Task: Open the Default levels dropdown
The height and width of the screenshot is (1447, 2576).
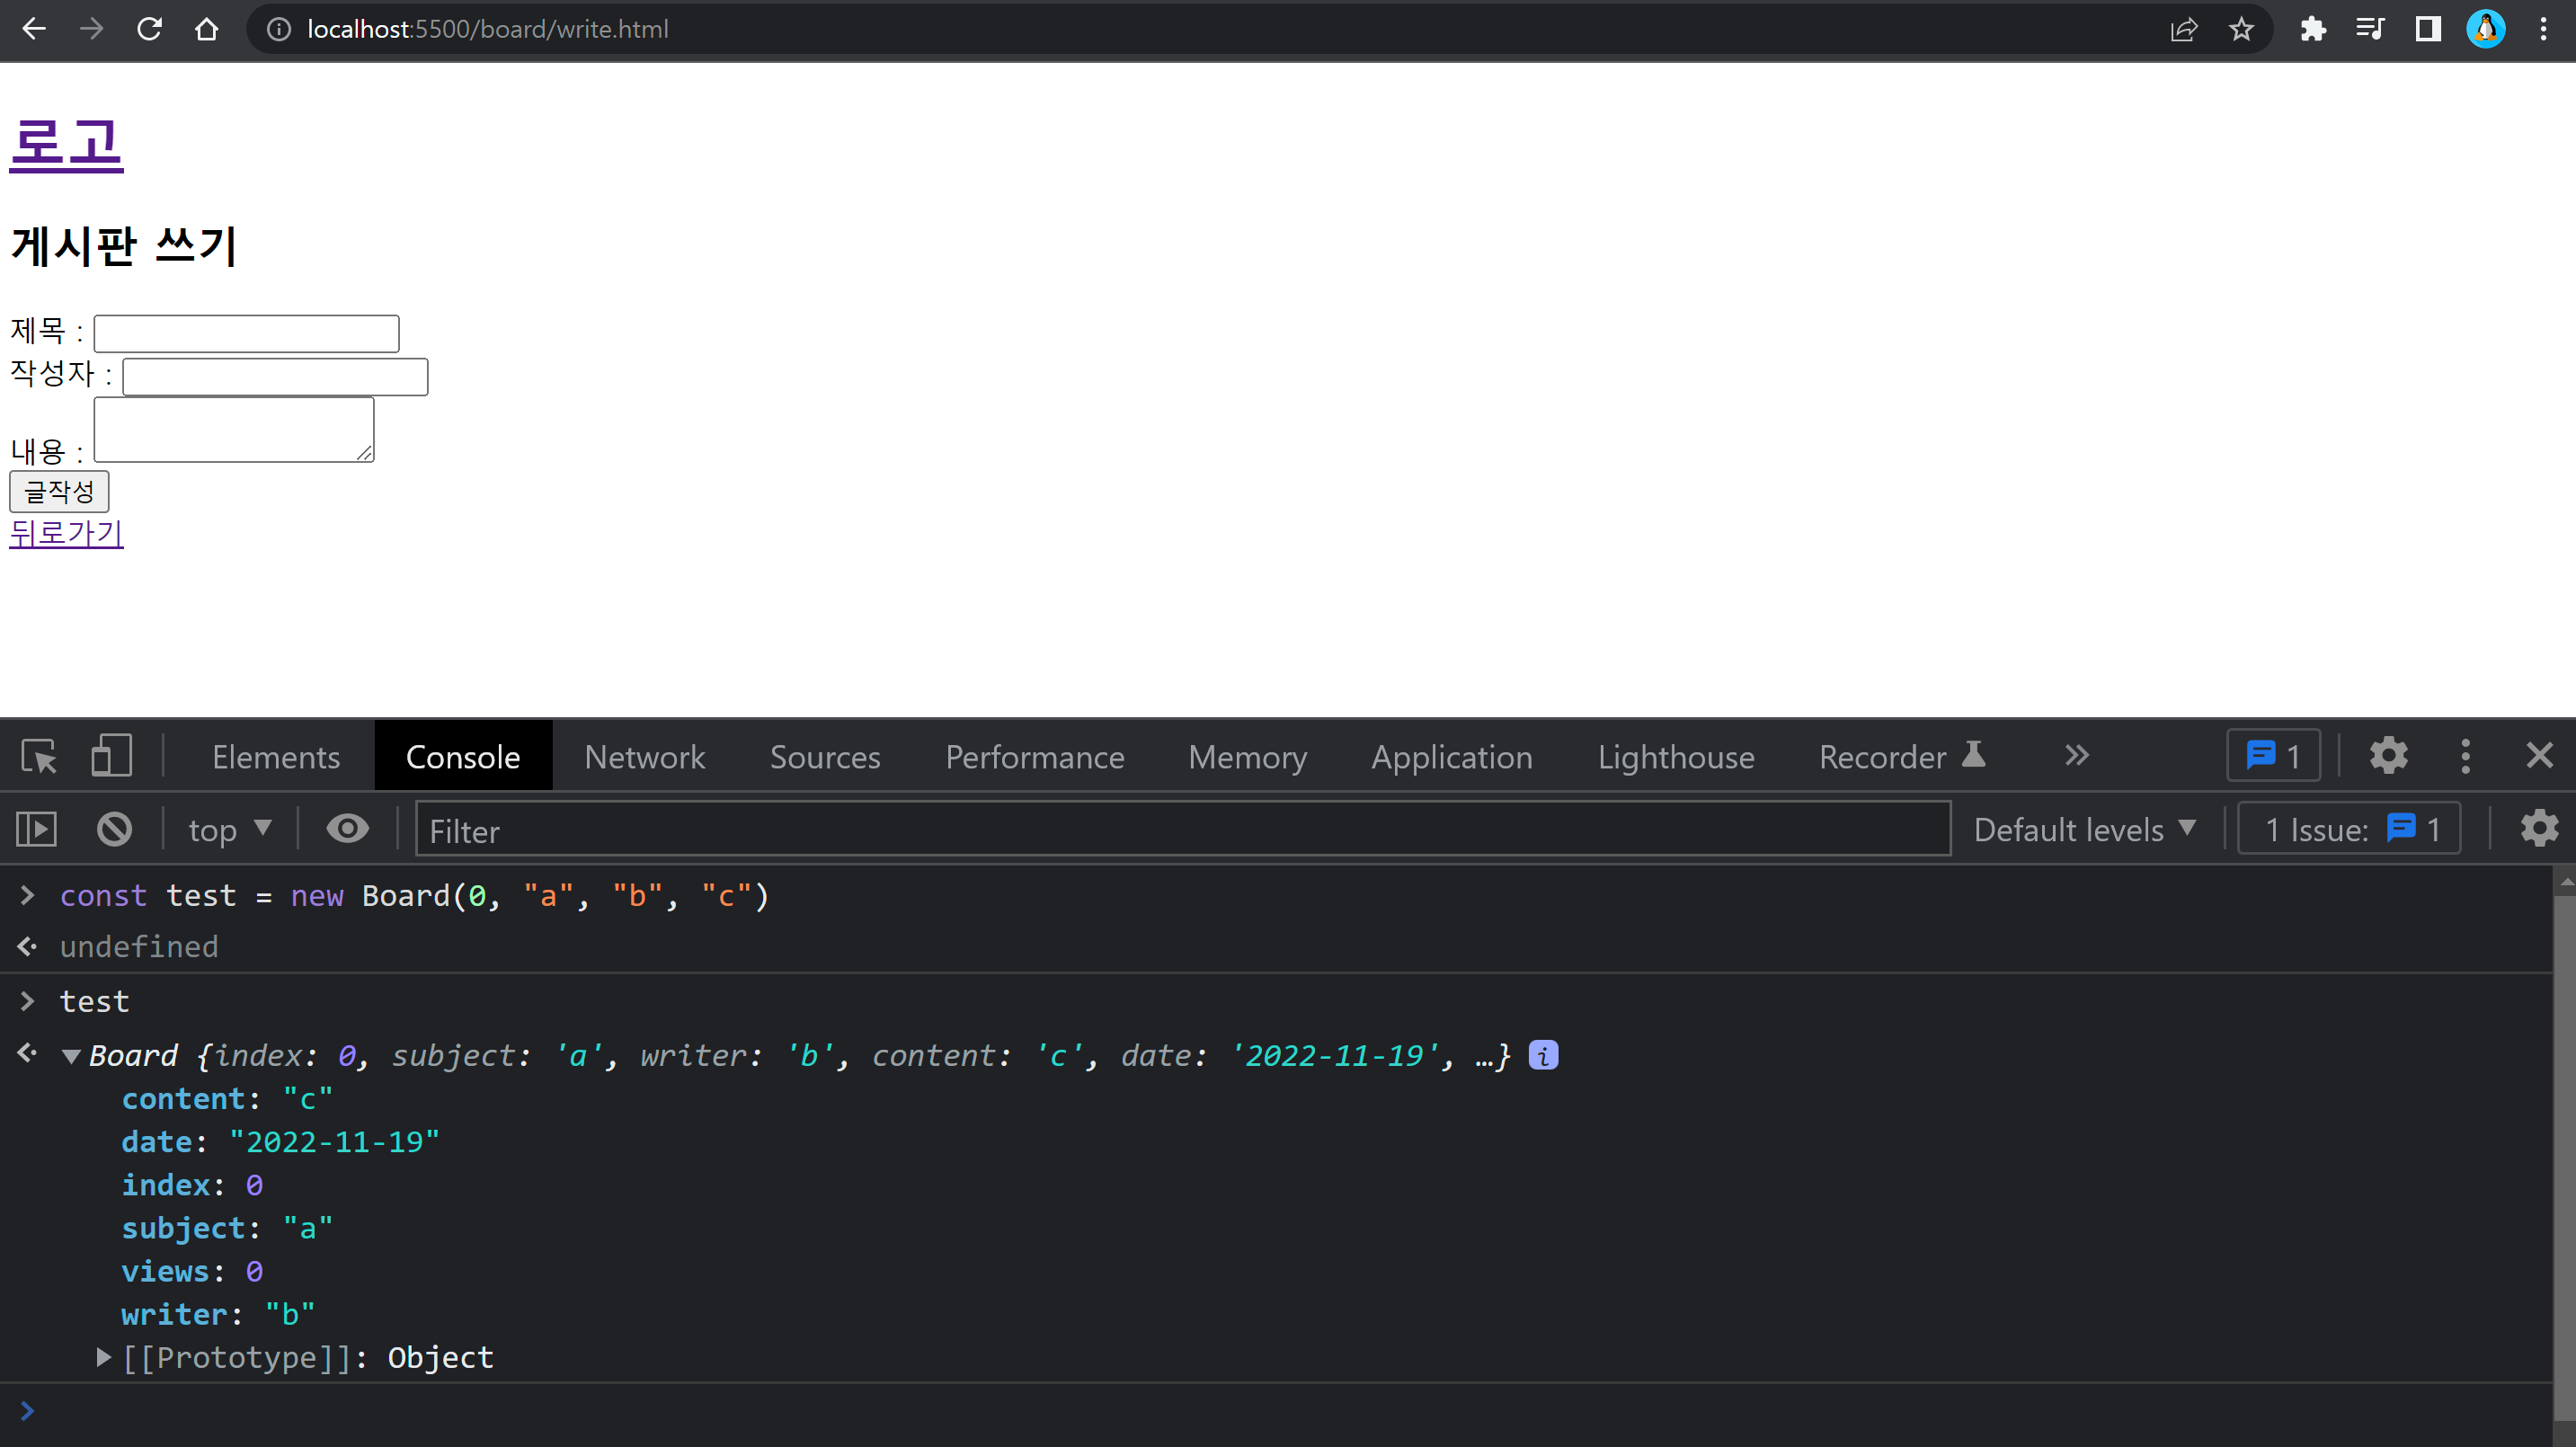Action: (x=2085, y=829)
